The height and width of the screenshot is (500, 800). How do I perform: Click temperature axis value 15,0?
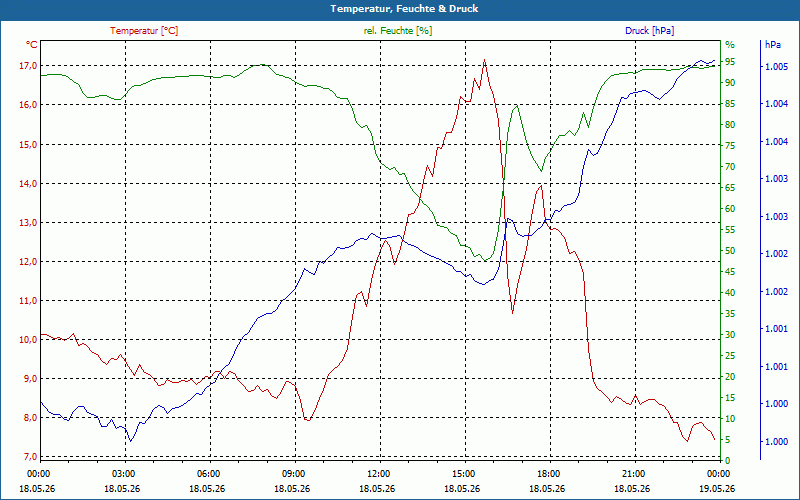[29, 144]
